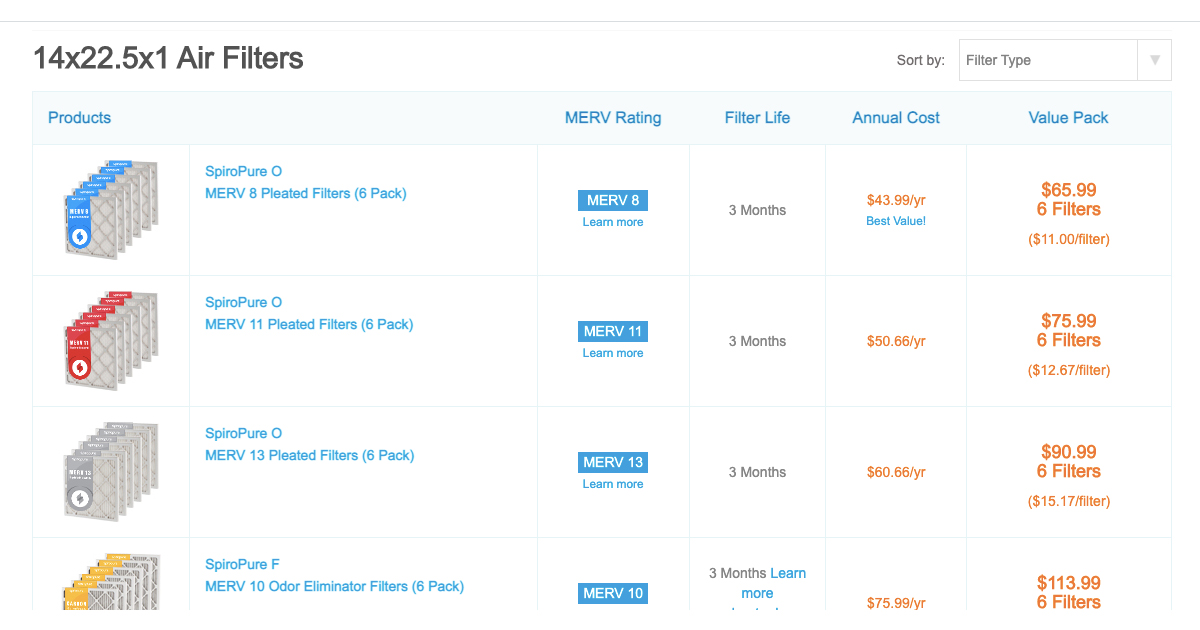Viewport: 1200px width, 630px height.
Task: Click the MERV 13 rating badge
Action: click(x=613, y=462)
